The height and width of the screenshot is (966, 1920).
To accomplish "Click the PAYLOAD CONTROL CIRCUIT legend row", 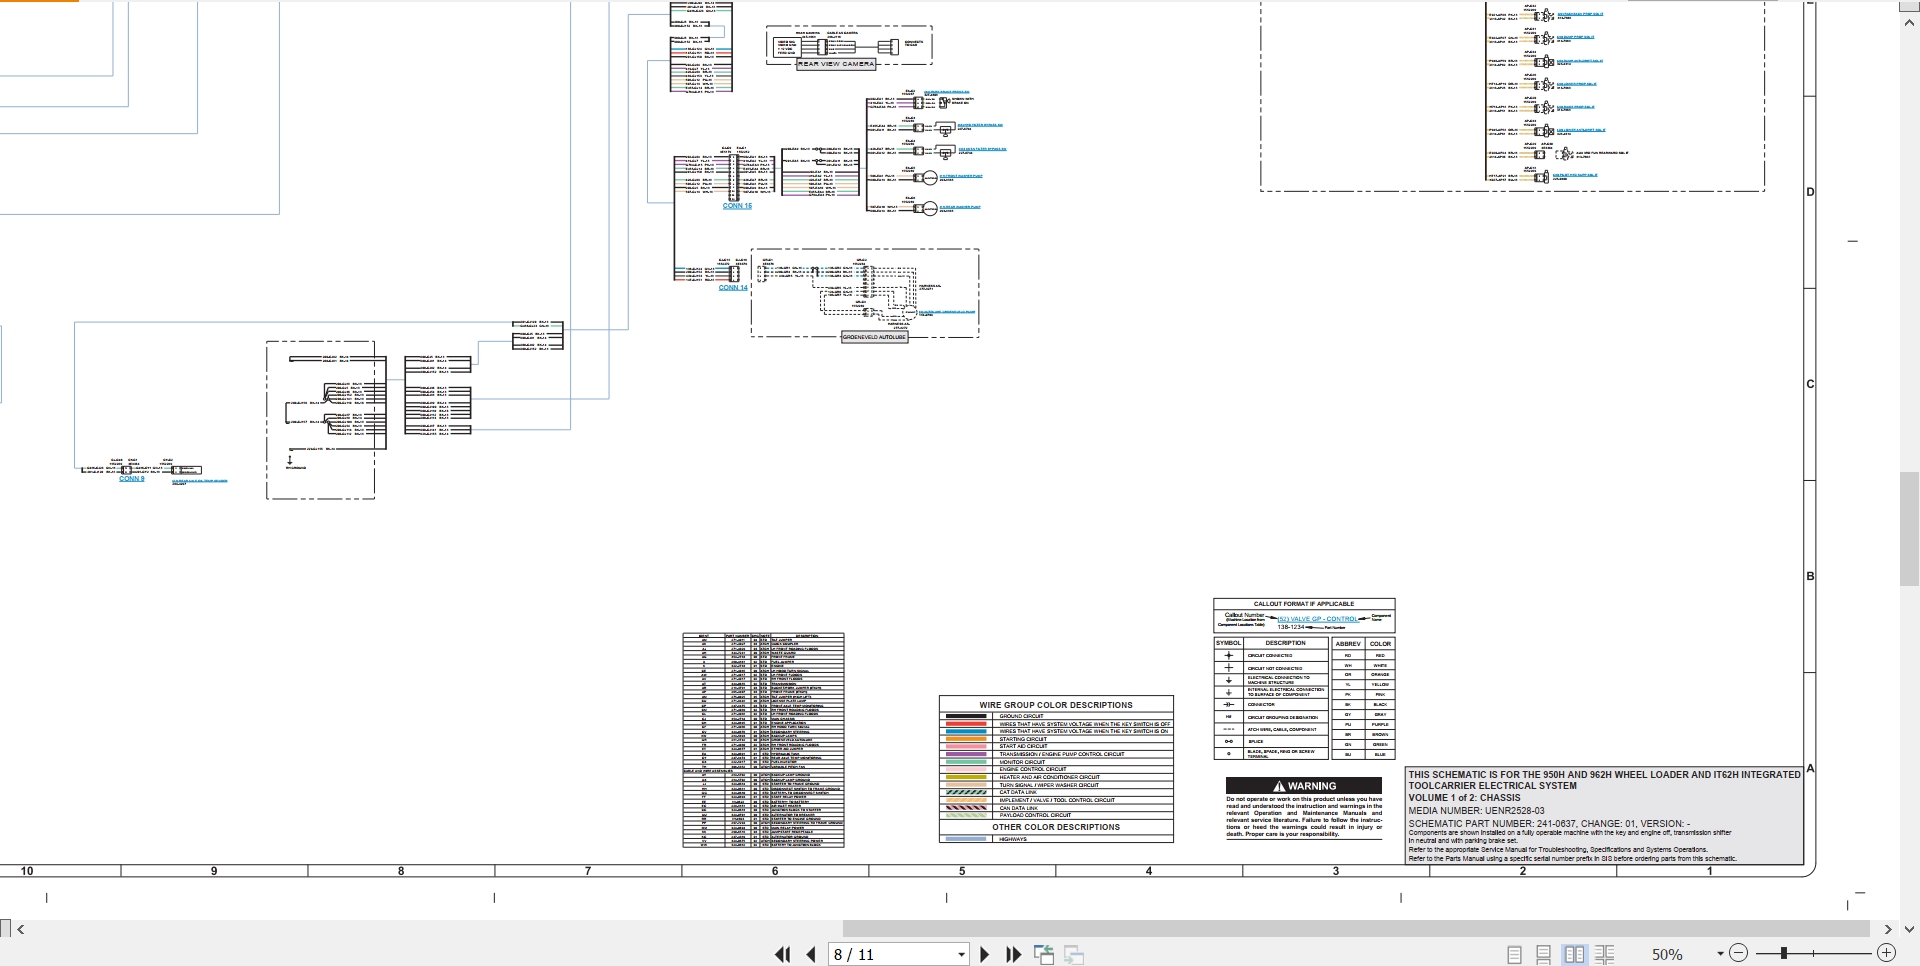I will click(1056, 815).
